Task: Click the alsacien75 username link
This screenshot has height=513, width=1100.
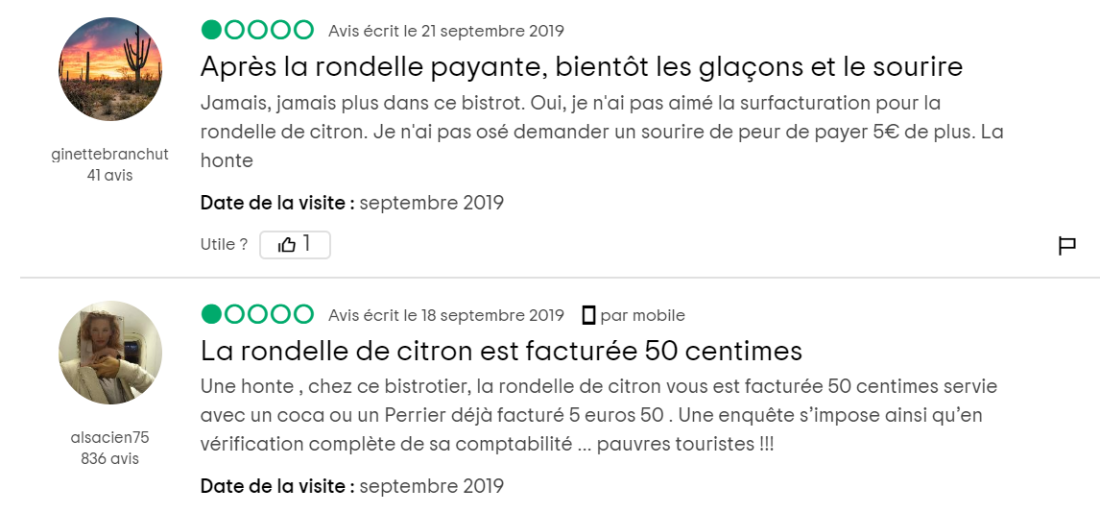Action: (x=110, y=438)
